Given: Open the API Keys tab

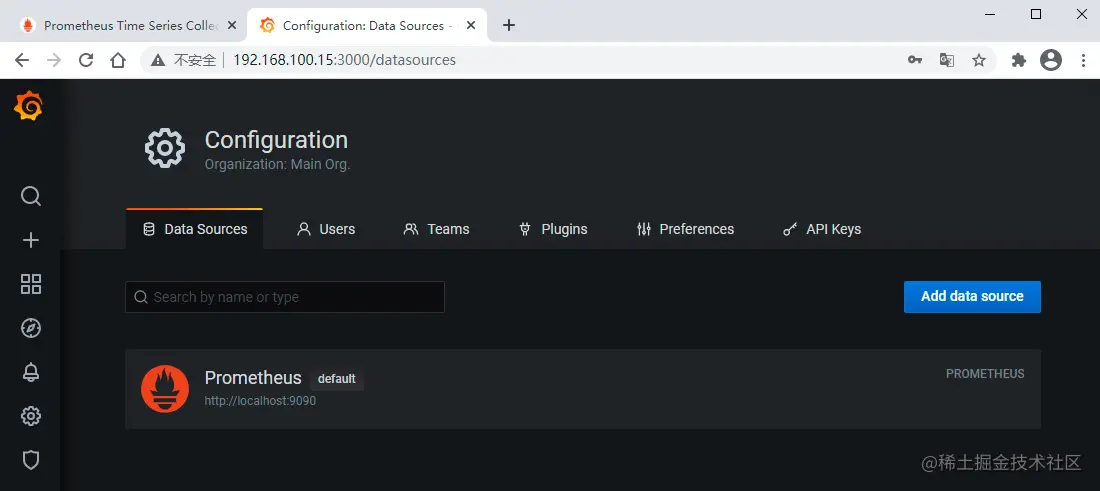Looking at the screenshot, I should tap(821, 229).
